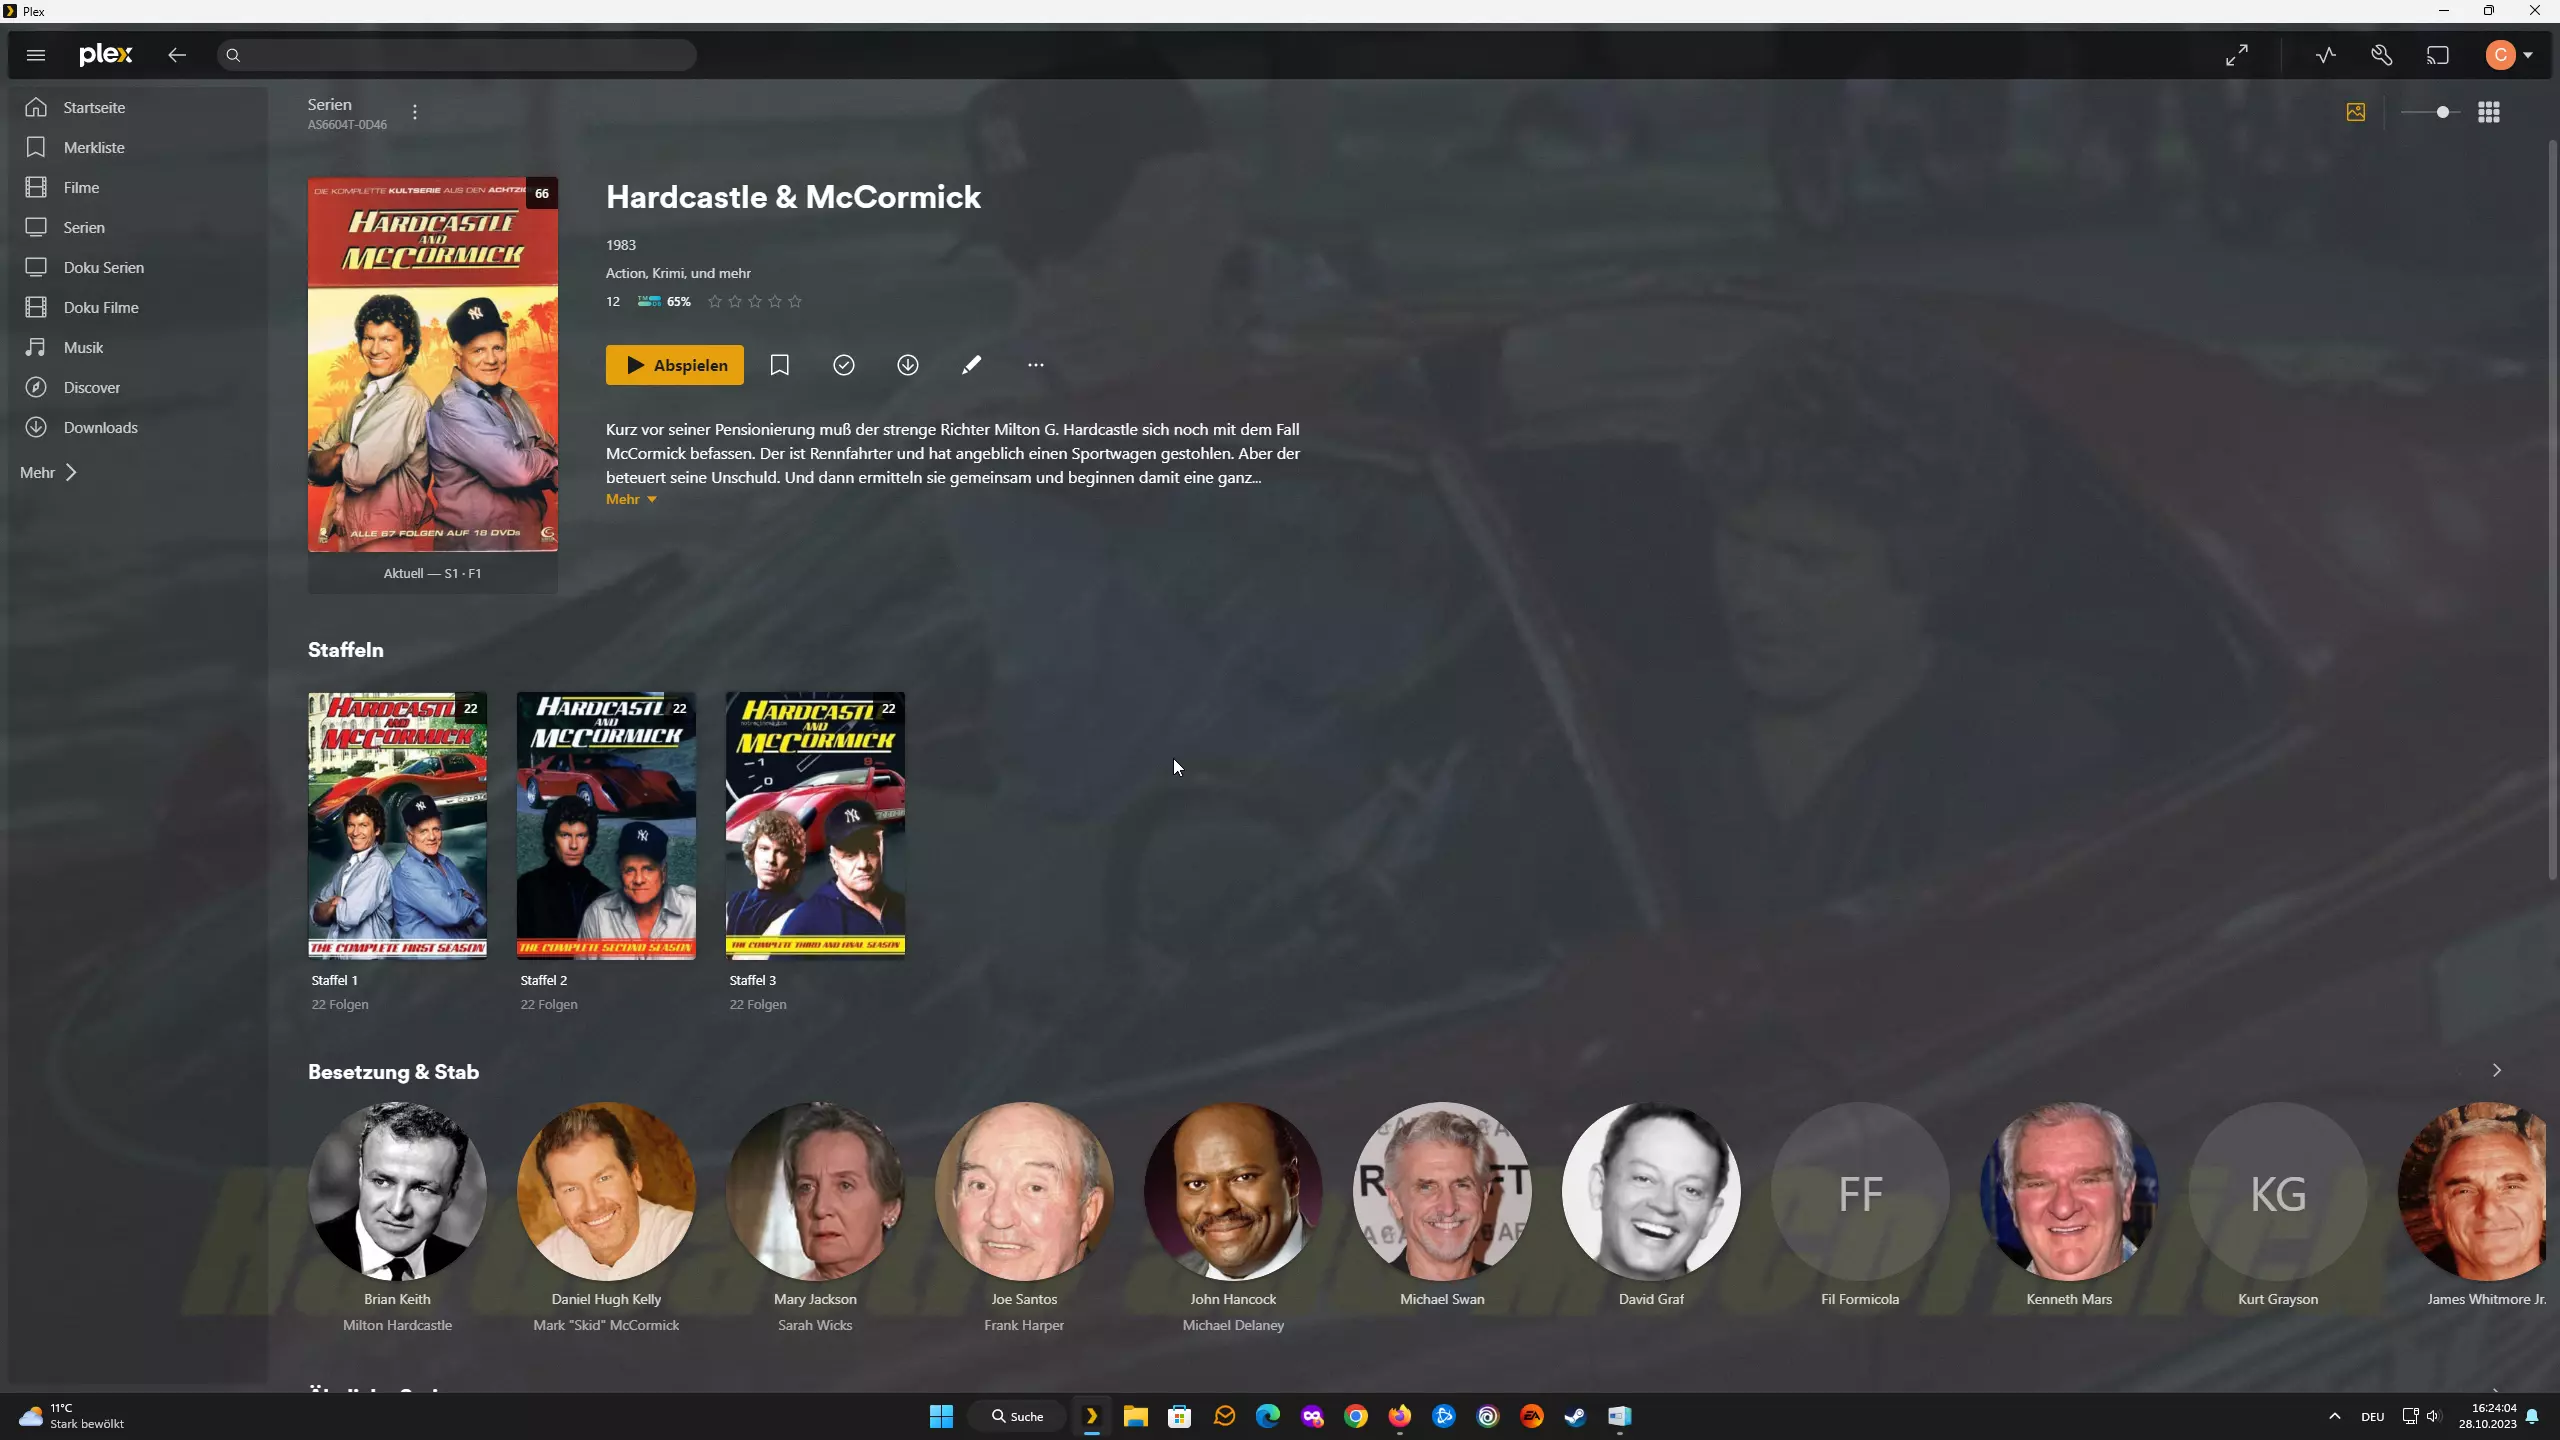Toggle the background artwork display icon

[x=2356, y=112]
